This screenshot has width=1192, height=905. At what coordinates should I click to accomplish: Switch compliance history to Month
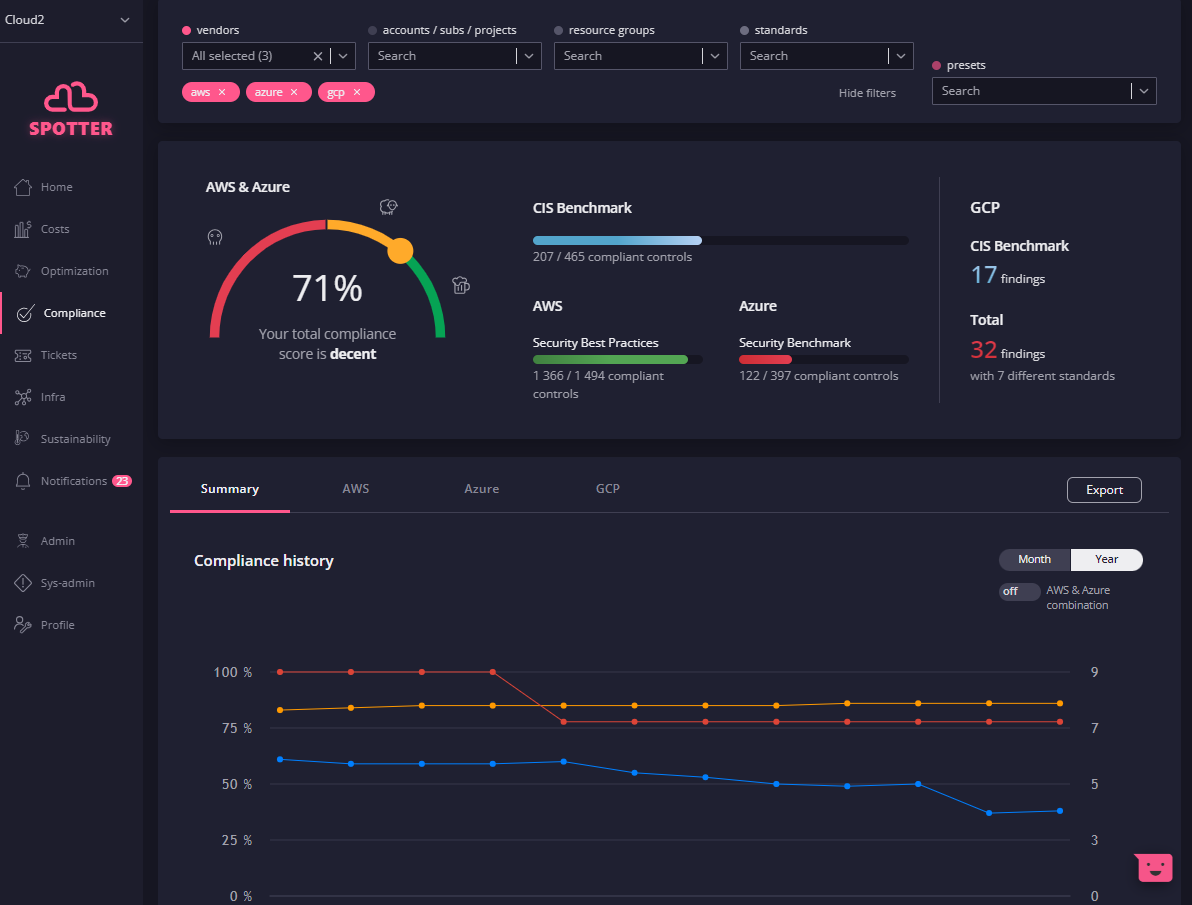coord(1034,559)
